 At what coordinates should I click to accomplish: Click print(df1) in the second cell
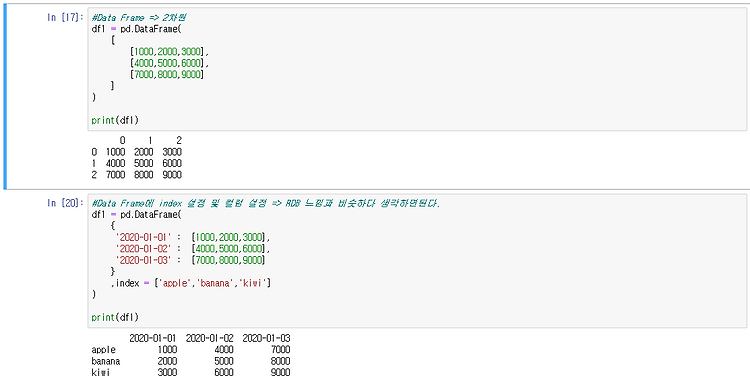coord(115,317)
